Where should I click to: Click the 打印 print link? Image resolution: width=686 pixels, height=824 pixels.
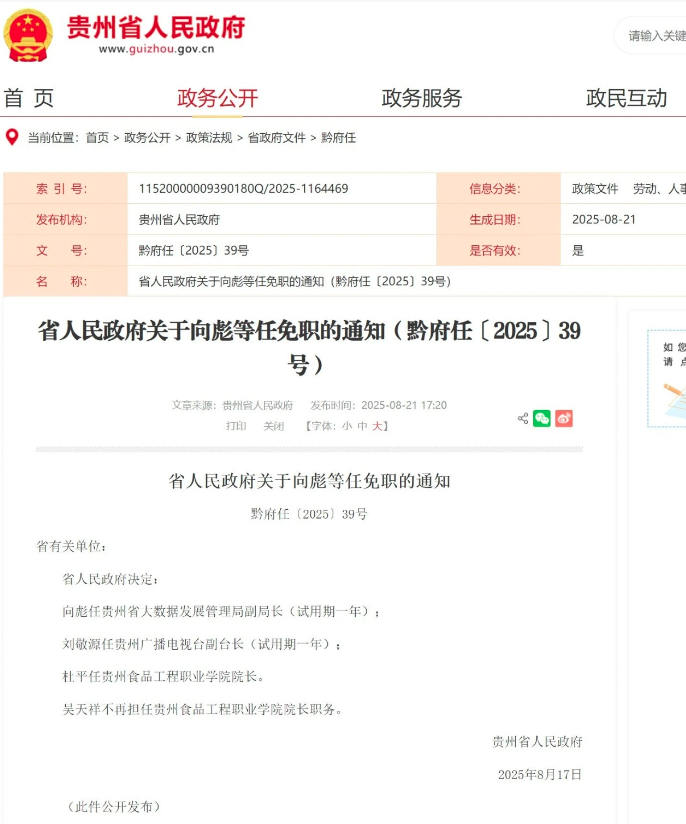click(x=236, y=426)
